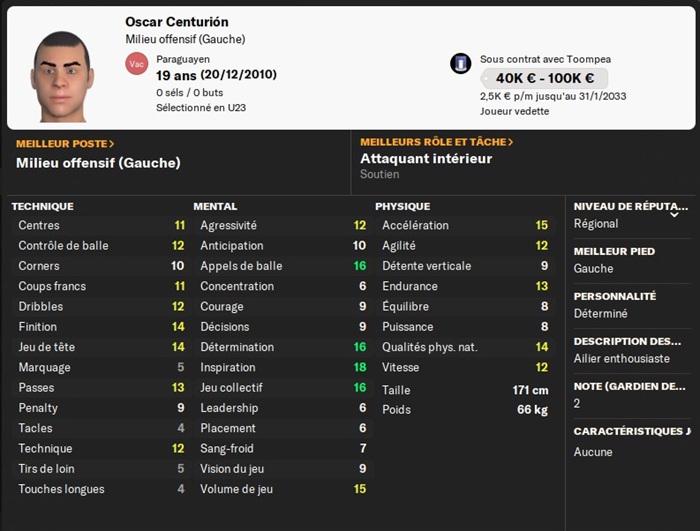Image resolution: width=700 pixels, height=531 pixels.
Task: Click the Physique column header
Action: click(402, 206)
